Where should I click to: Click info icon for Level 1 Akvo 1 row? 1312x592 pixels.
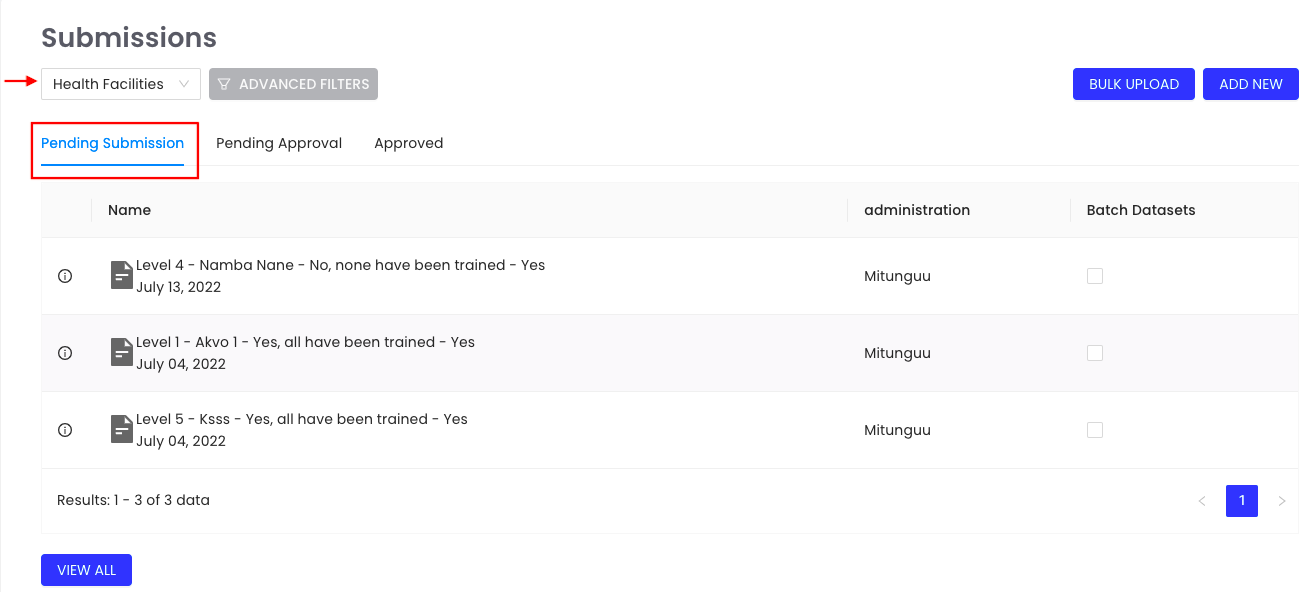65,353
